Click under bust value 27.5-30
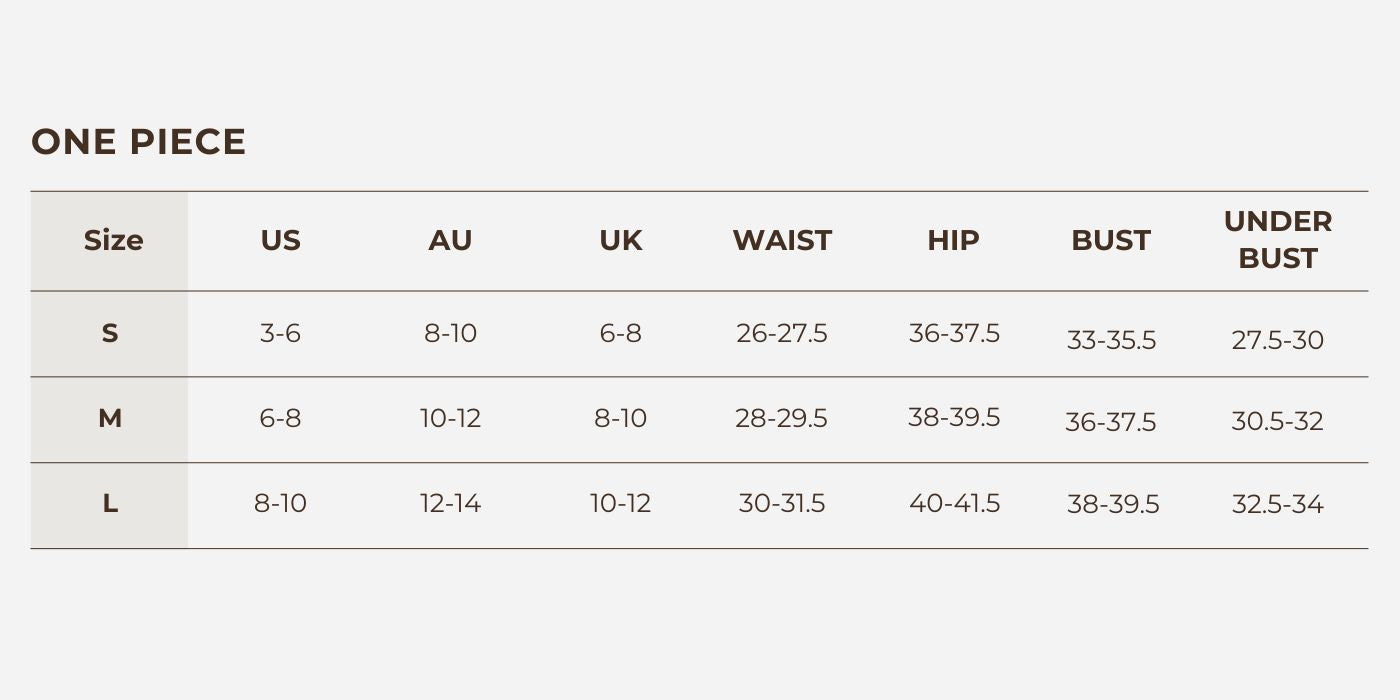The image size is (1400, 700). [1278, 340]
